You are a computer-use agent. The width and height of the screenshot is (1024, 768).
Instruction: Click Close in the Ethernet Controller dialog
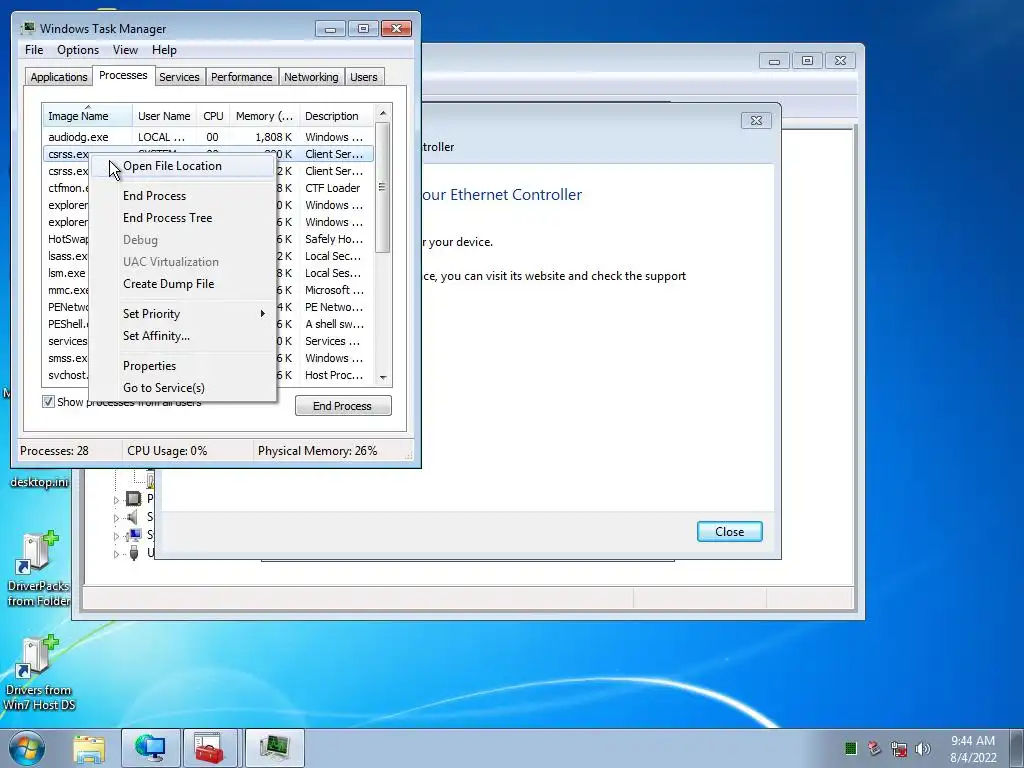pyautogui.click(x=729, y=532)
